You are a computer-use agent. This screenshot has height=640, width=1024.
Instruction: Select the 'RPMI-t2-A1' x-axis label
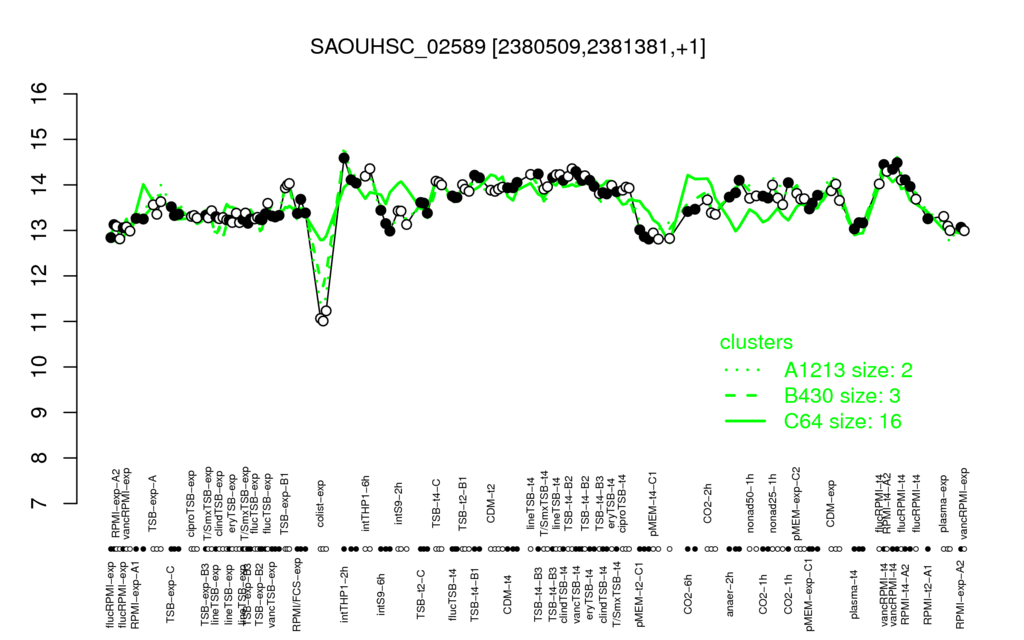click(928, 595)
